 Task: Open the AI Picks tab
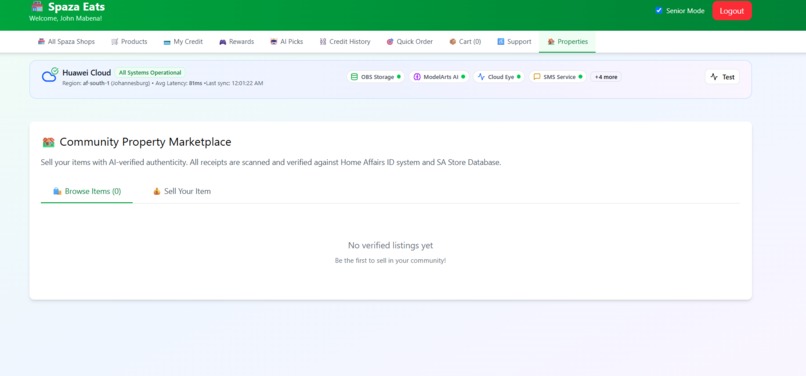pos(286,42)
